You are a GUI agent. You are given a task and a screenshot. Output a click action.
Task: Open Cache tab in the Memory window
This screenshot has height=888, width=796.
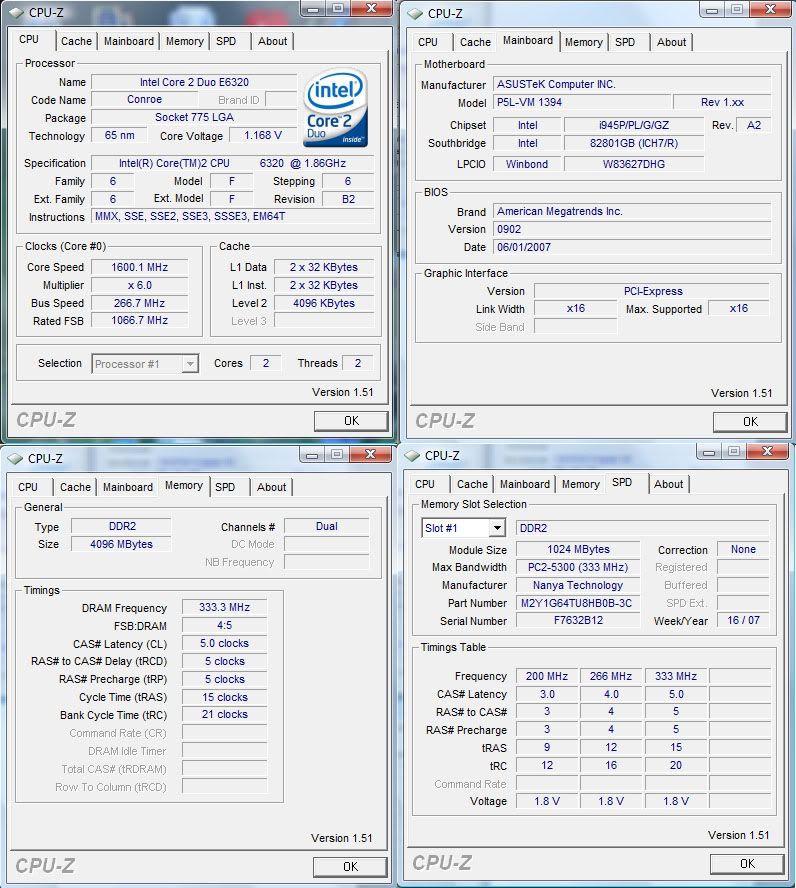75,487
